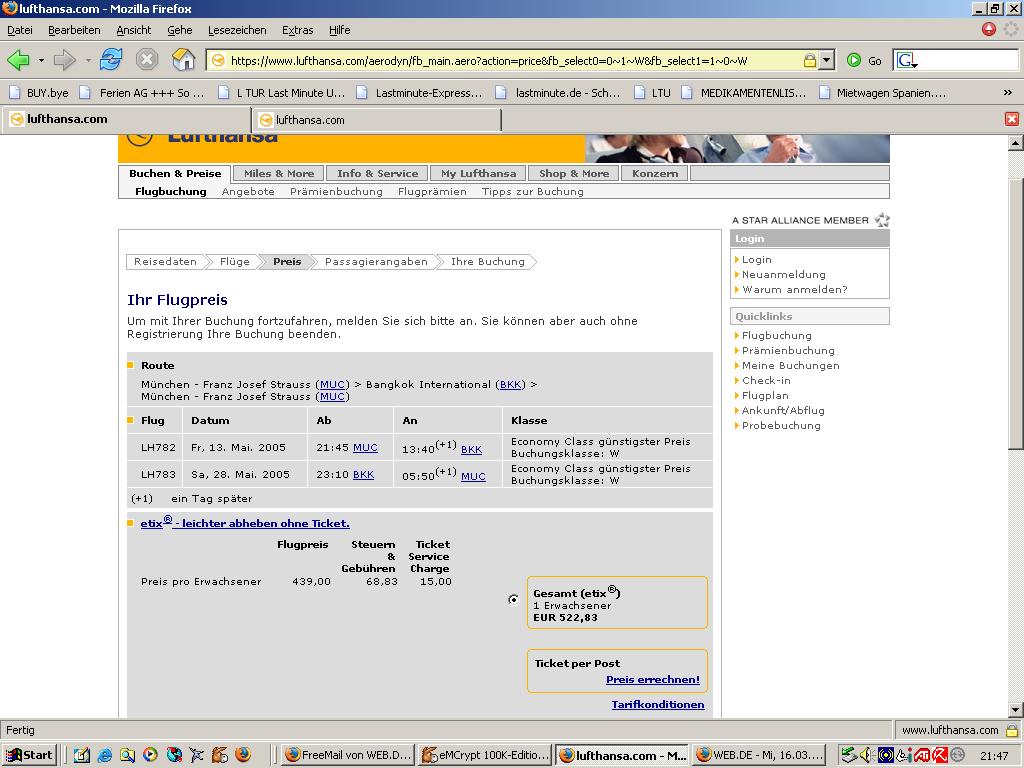
Task: Open the Ankunft/Abflug quicklink
Action: (783, 411)
